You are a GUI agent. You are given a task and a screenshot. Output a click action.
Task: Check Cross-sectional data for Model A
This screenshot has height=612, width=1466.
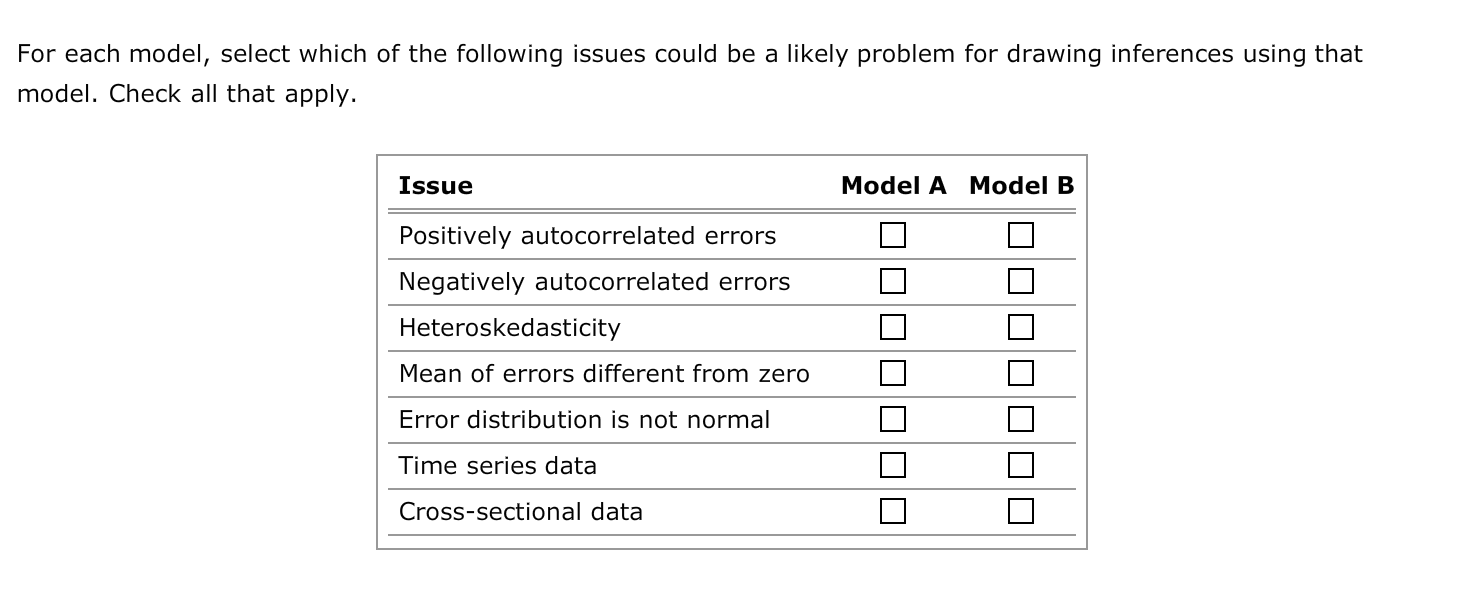tap(893, 511)
